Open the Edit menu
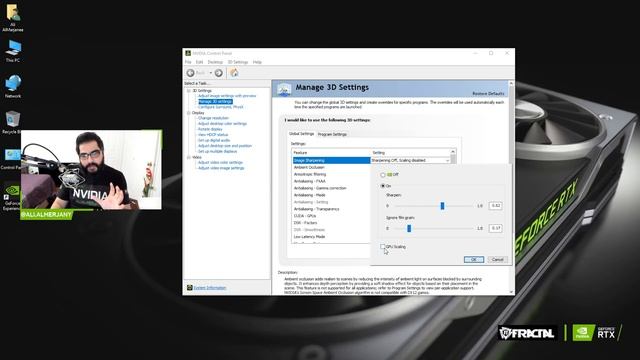 click(x=199, y=62)
